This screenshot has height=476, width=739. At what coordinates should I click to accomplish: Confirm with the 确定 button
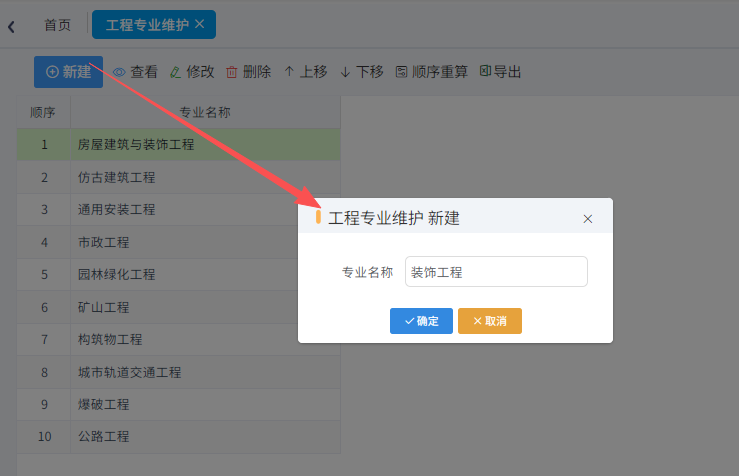421,321
